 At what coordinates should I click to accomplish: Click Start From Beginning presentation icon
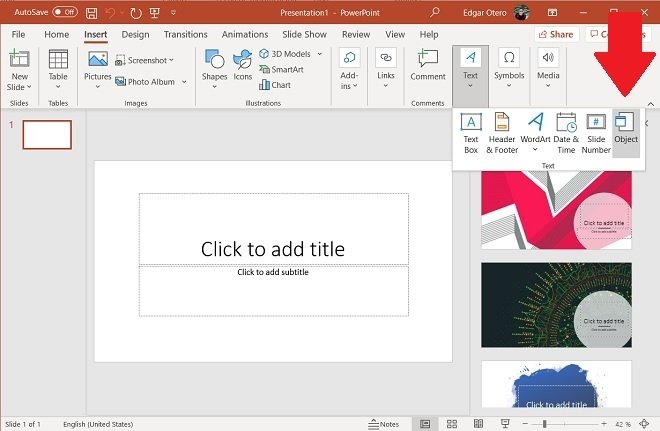[x=155, y=13]
